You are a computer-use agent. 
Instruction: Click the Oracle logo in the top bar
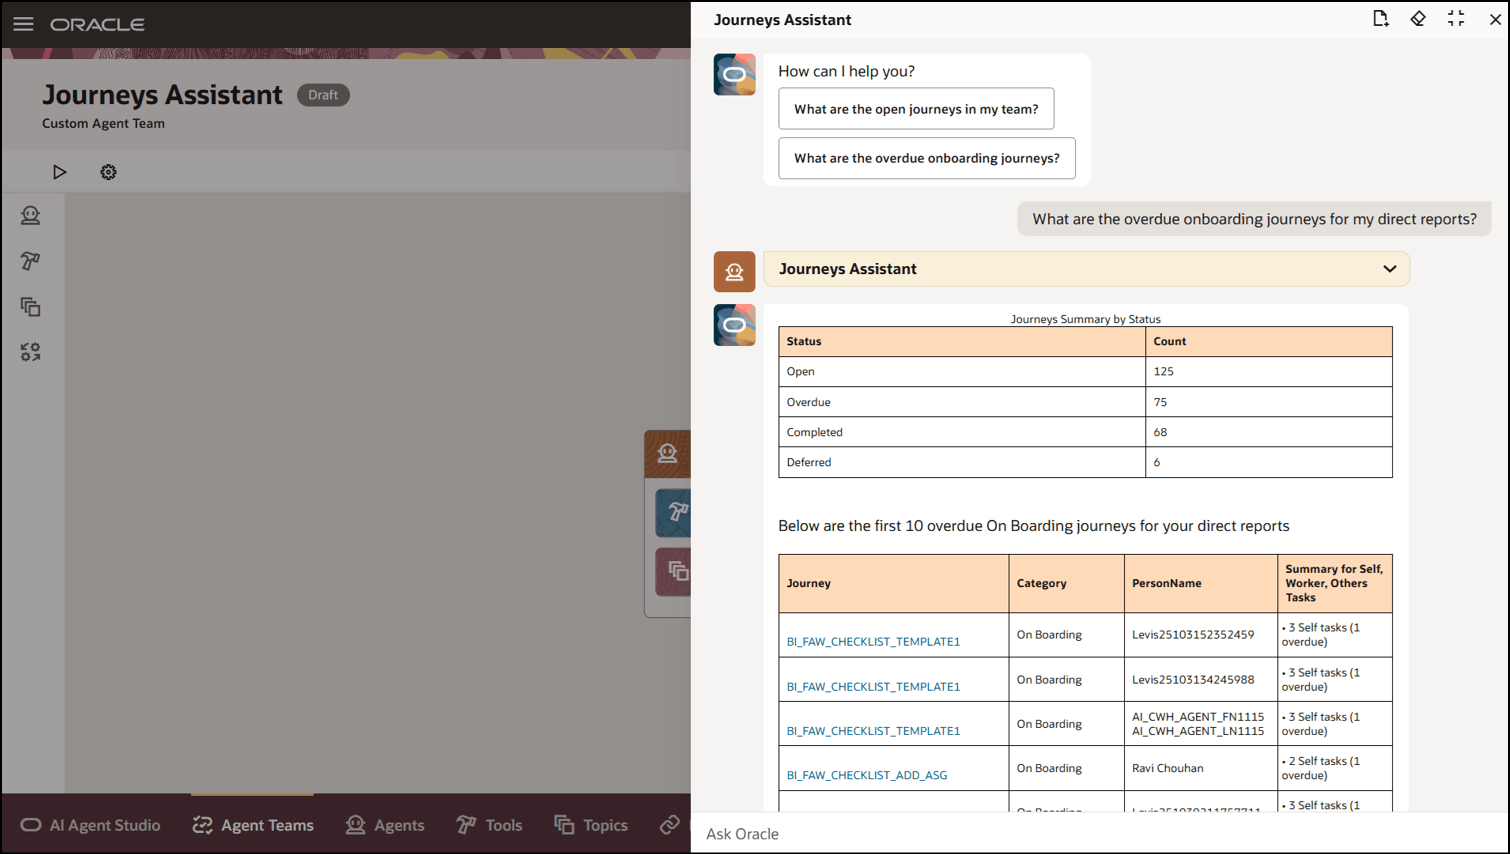(97, 25)
